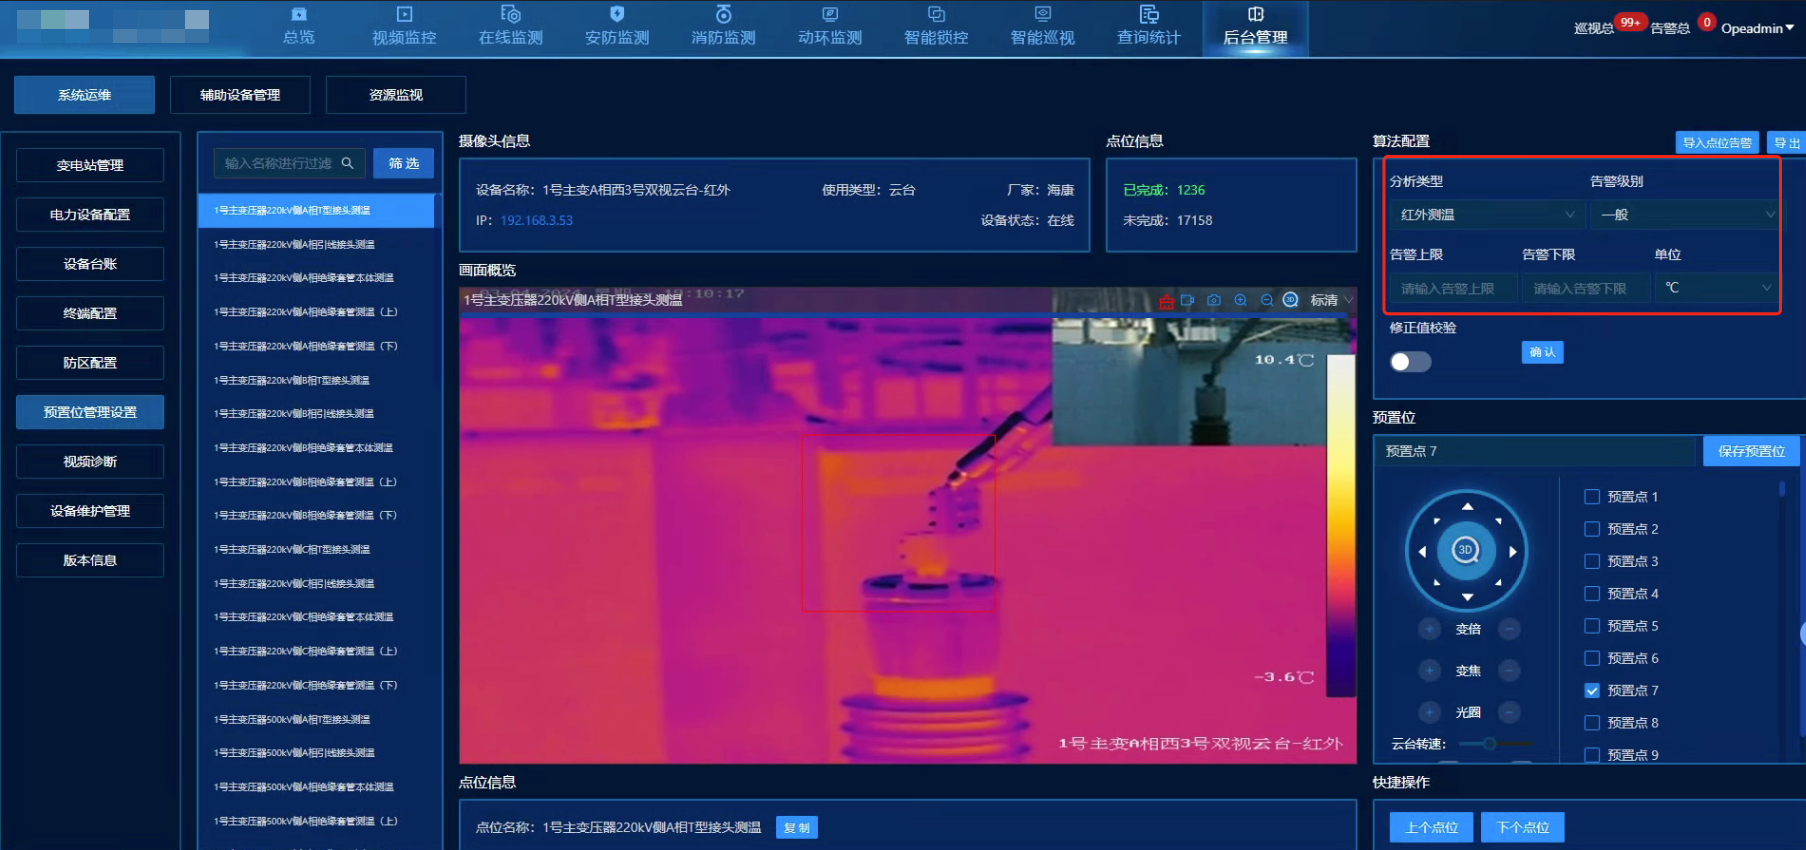Click the 保存预置位 button
The image size is (1806, 850).
[1750, 451]
